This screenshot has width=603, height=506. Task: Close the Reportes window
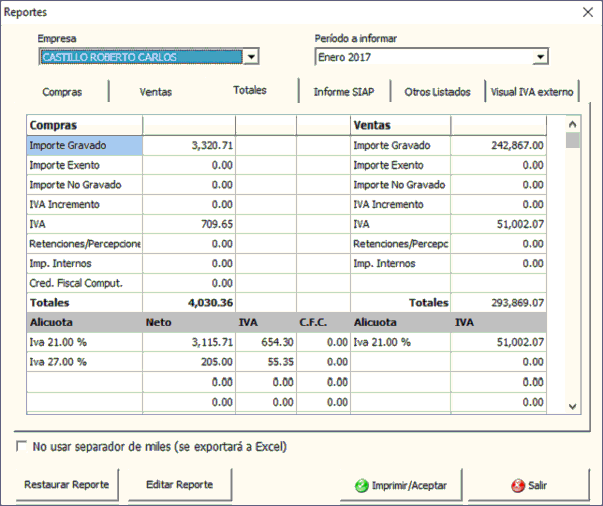587,12
